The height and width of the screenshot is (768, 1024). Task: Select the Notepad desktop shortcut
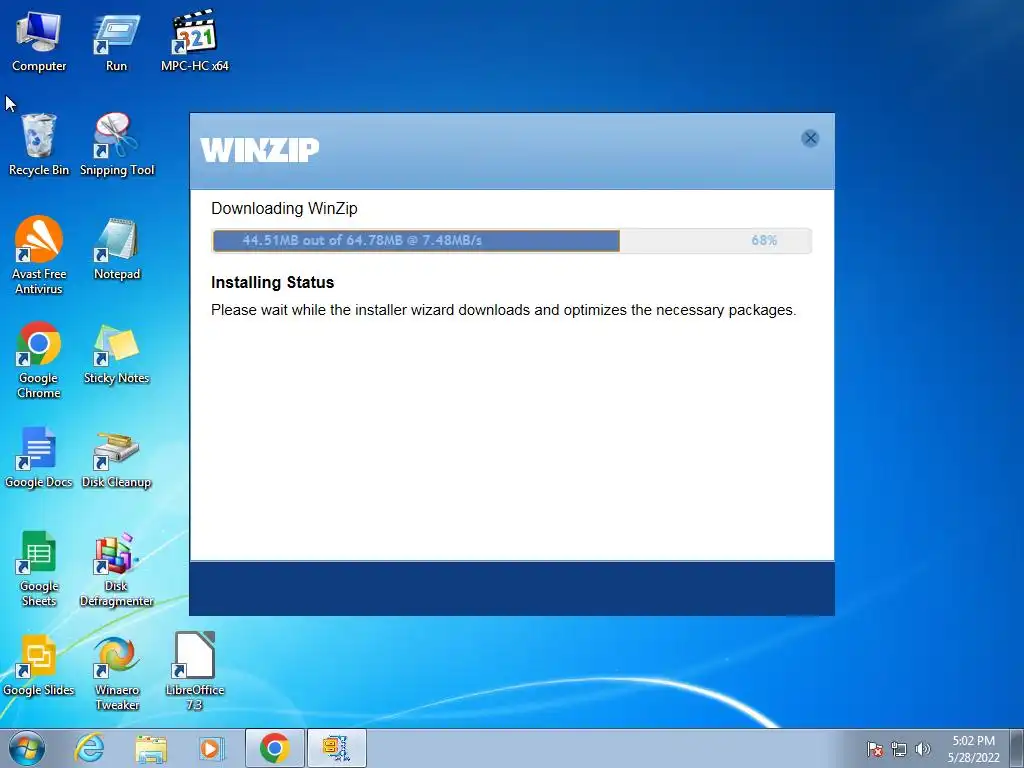click(x=117, y=249)
